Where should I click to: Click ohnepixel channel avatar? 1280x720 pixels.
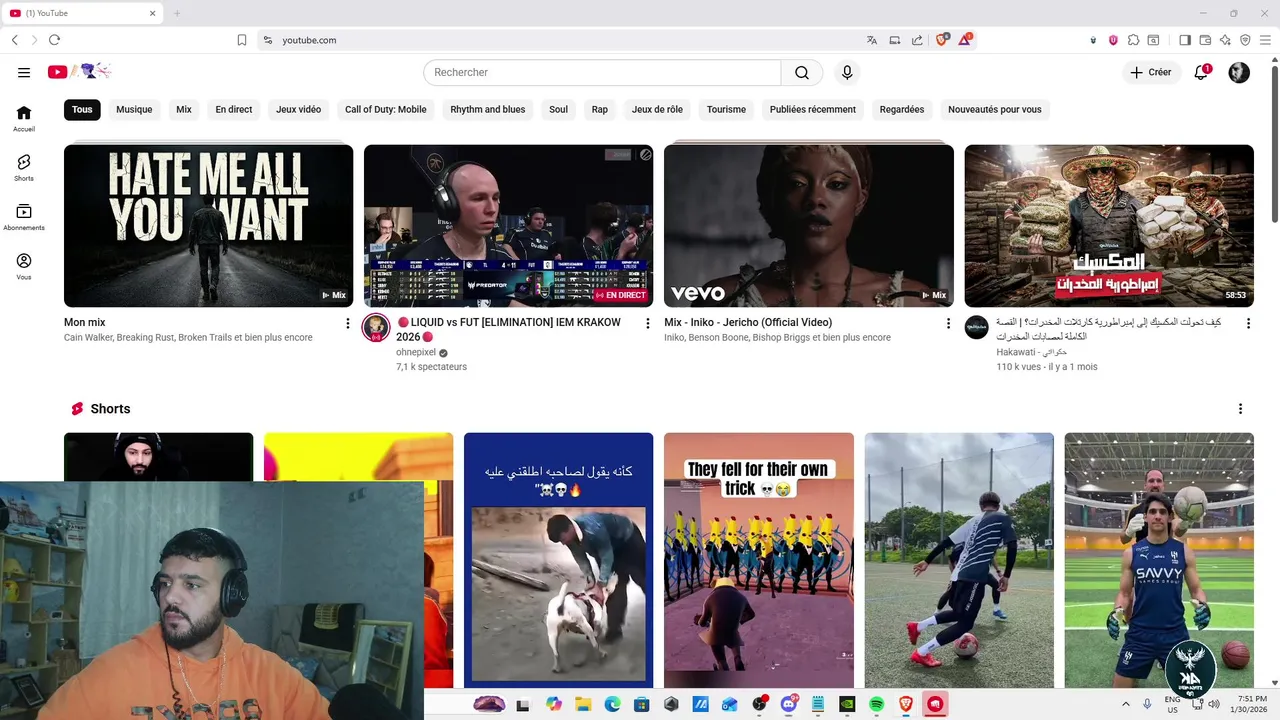(x=376, y=327)
